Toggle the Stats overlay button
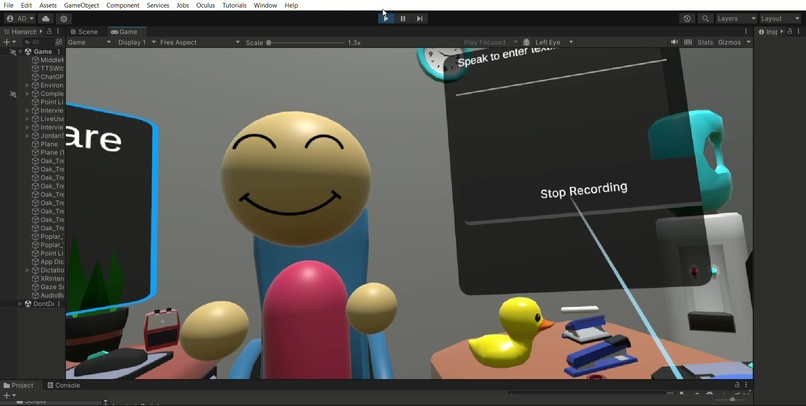806x406 pixels. 705,42
